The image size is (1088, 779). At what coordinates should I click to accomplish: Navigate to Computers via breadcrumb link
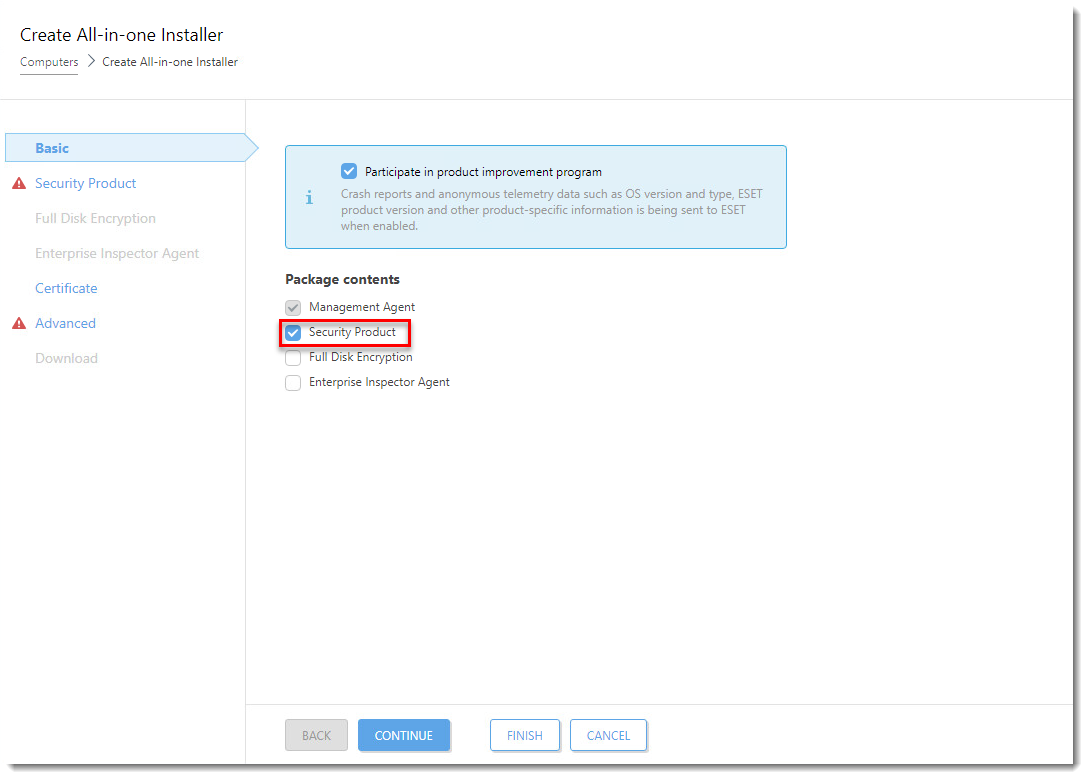point(49,62)
